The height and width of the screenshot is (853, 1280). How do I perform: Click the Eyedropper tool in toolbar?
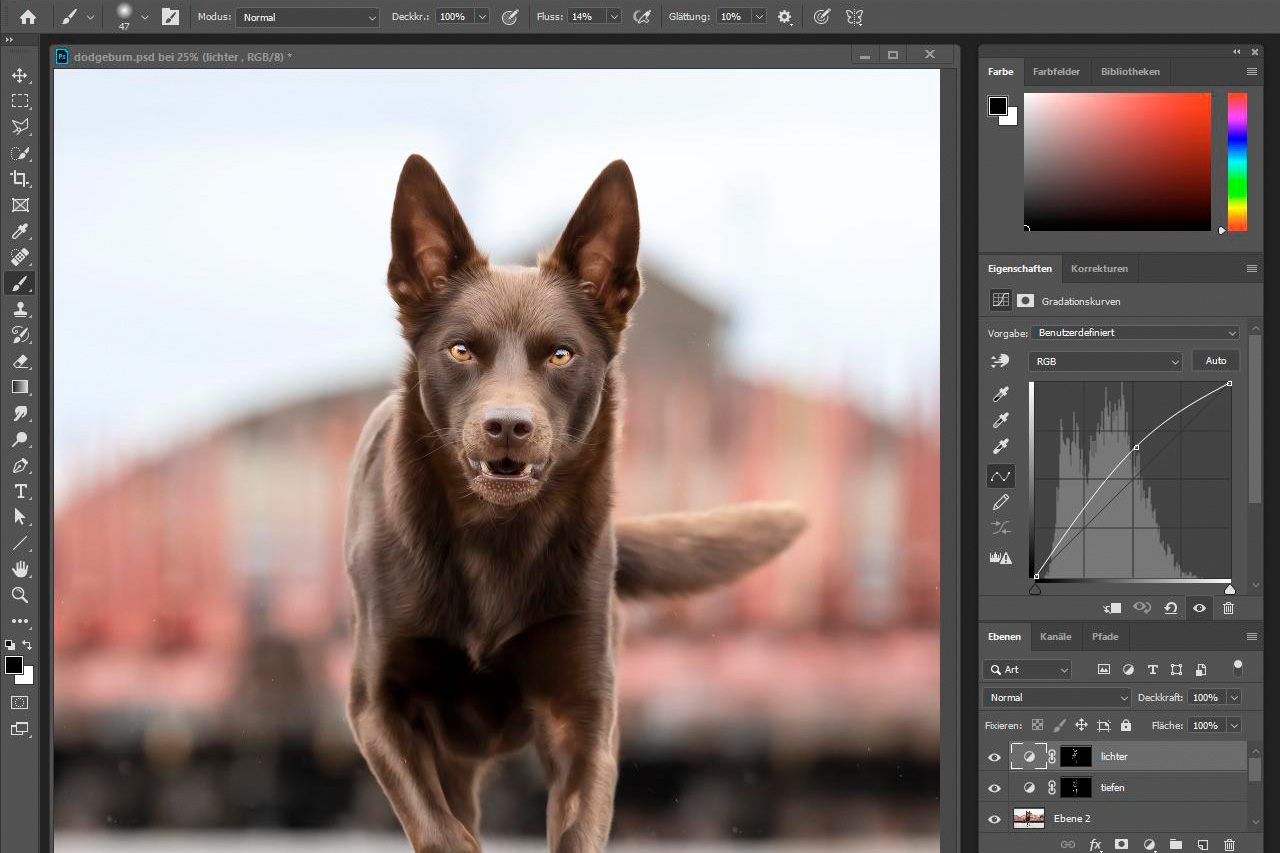click(20, 231)
